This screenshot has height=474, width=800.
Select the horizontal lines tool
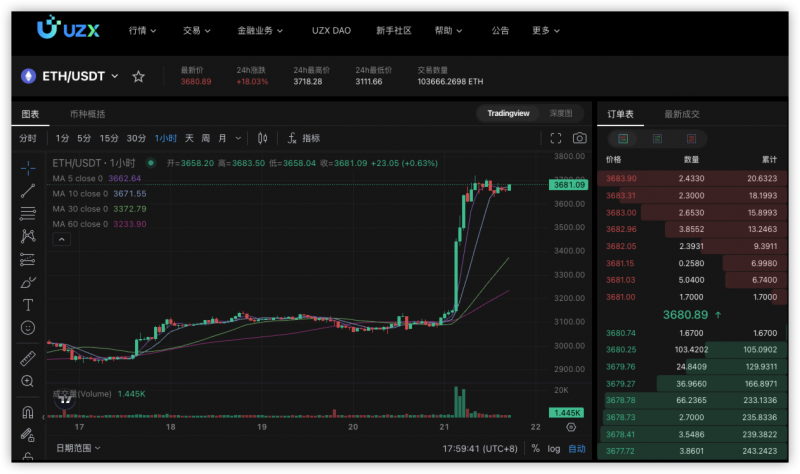coord(28,213)
